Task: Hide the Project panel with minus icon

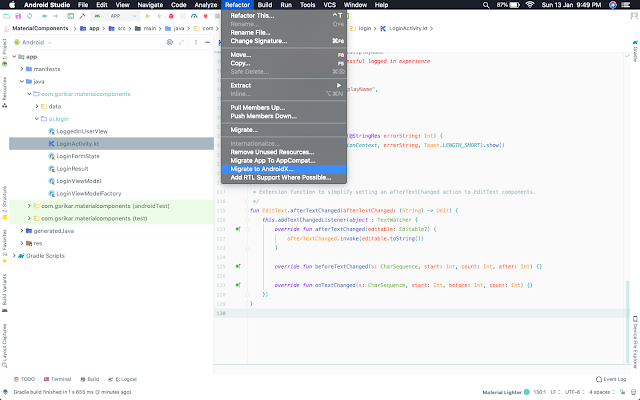Action: point(207,42)
